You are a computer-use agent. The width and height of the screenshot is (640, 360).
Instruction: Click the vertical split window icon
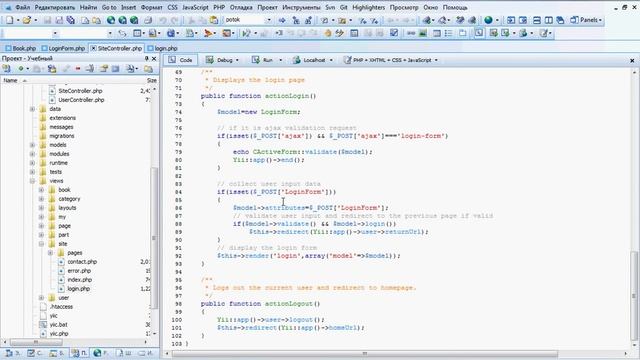[x=549, y=20]
